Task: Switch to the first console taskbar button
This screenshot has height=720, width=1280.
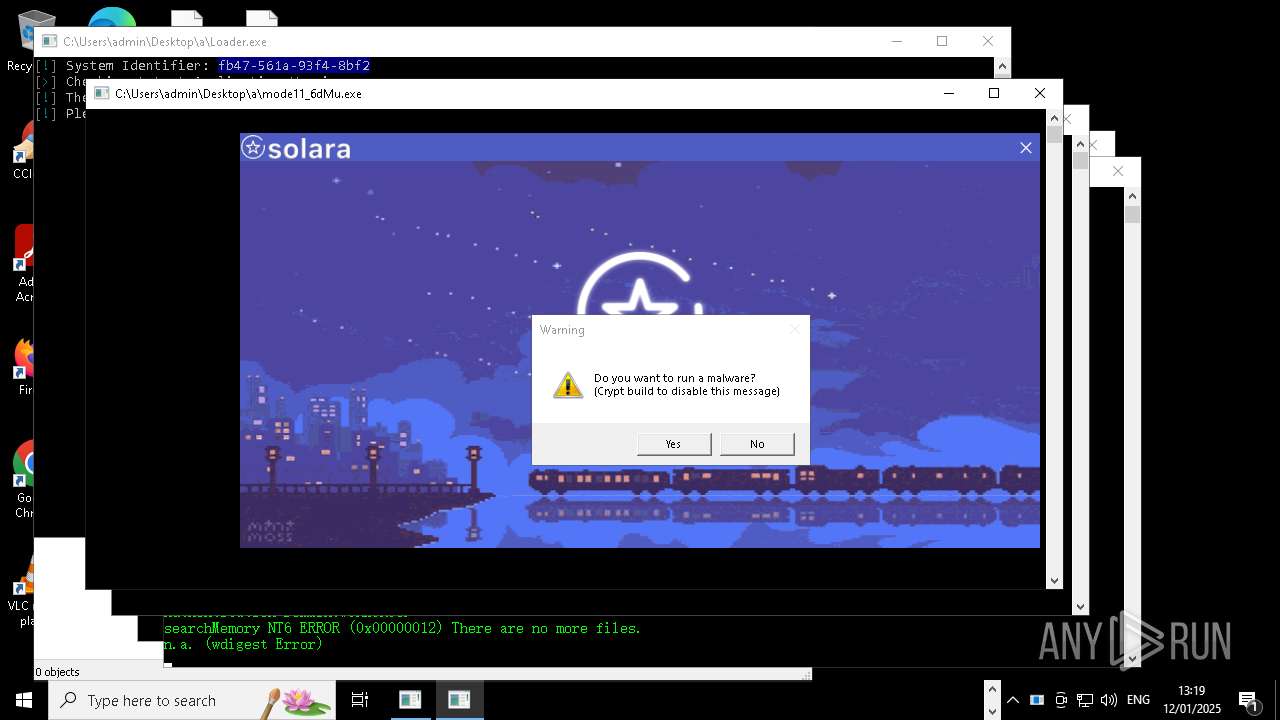Action: (x=410, y=700)
